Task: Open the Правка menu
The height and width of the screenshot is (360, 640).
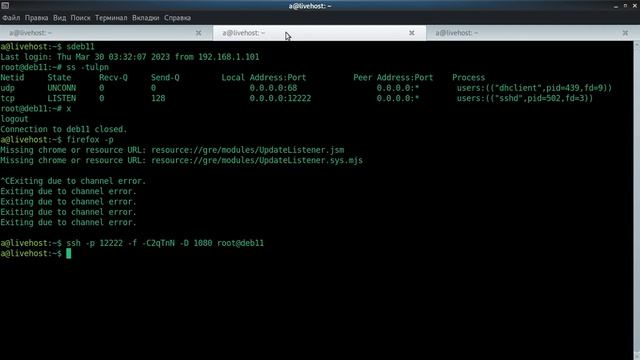Action: pyautogui.click(x=36, y=18)
